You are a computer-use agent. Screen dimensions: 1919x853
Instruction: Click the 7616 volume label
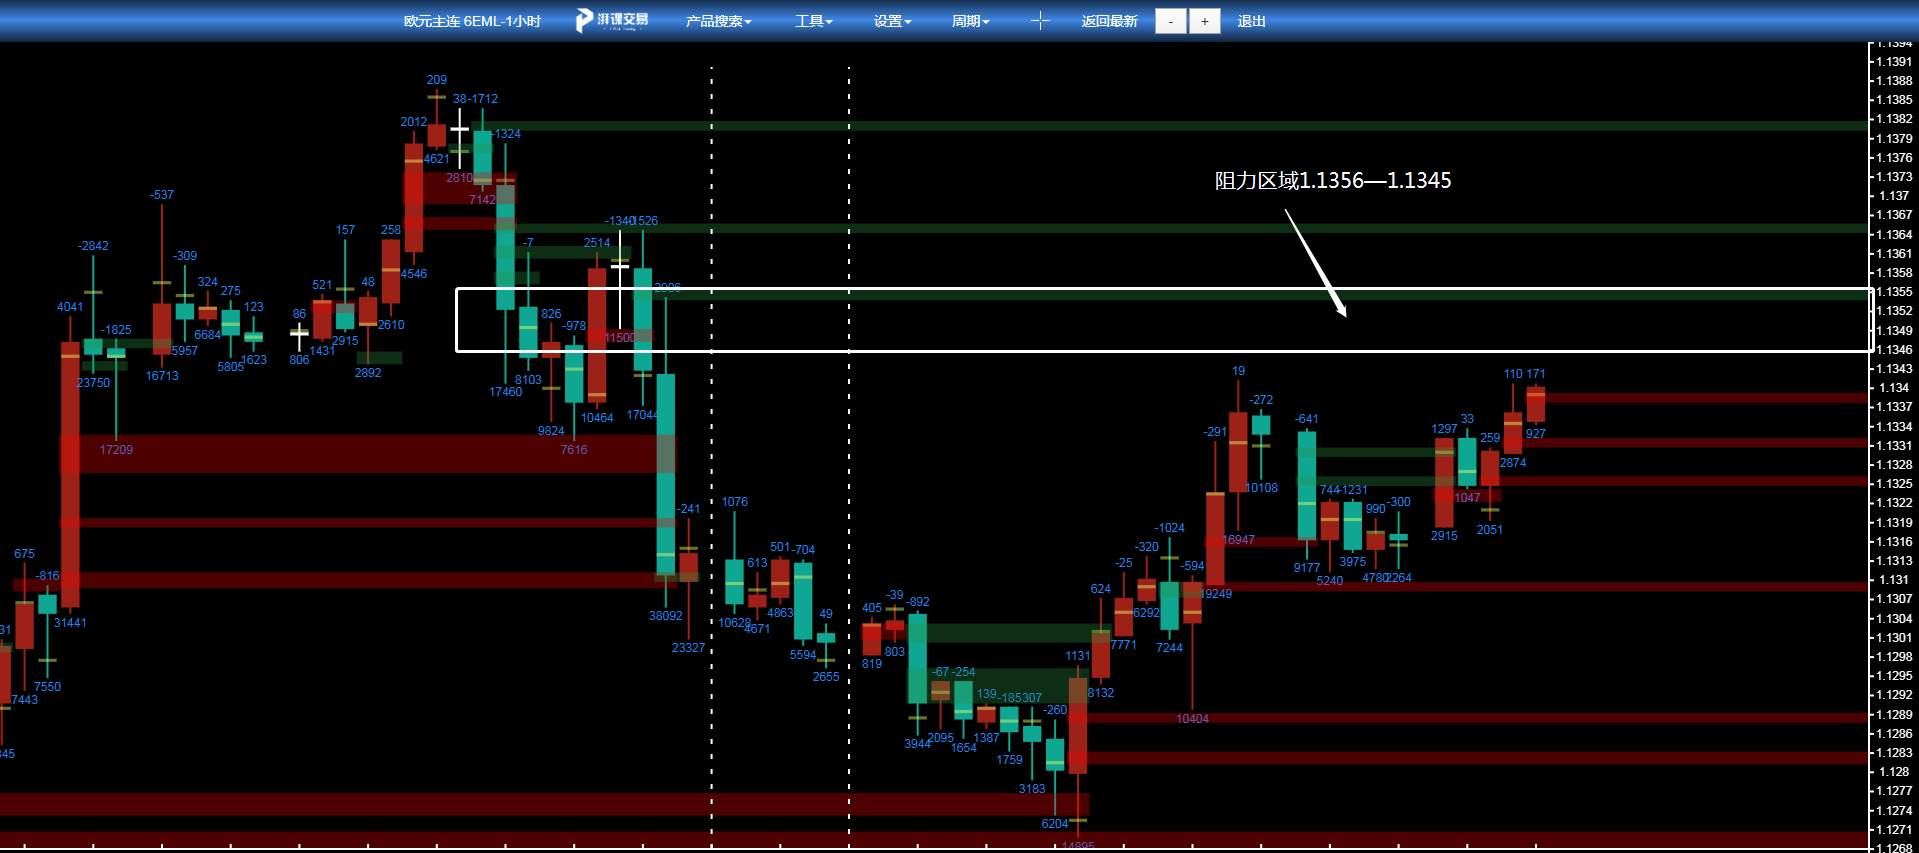tap(574, 450)
